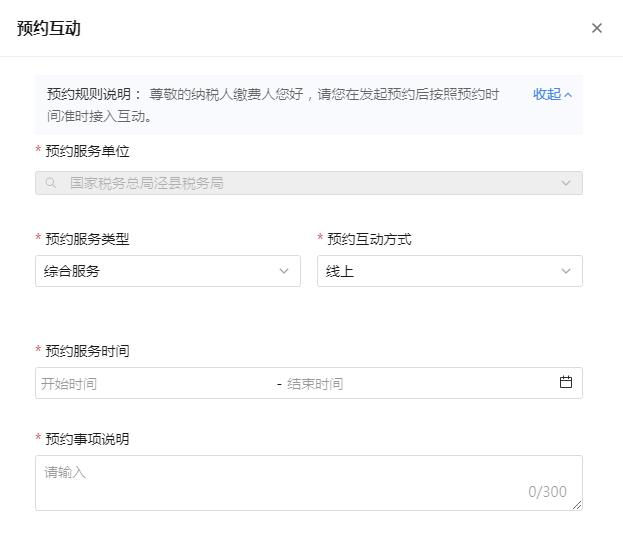The width and height of the screenshot is (623, 541).
Task: Click the text area resize handle
Action: click(577, 506)
